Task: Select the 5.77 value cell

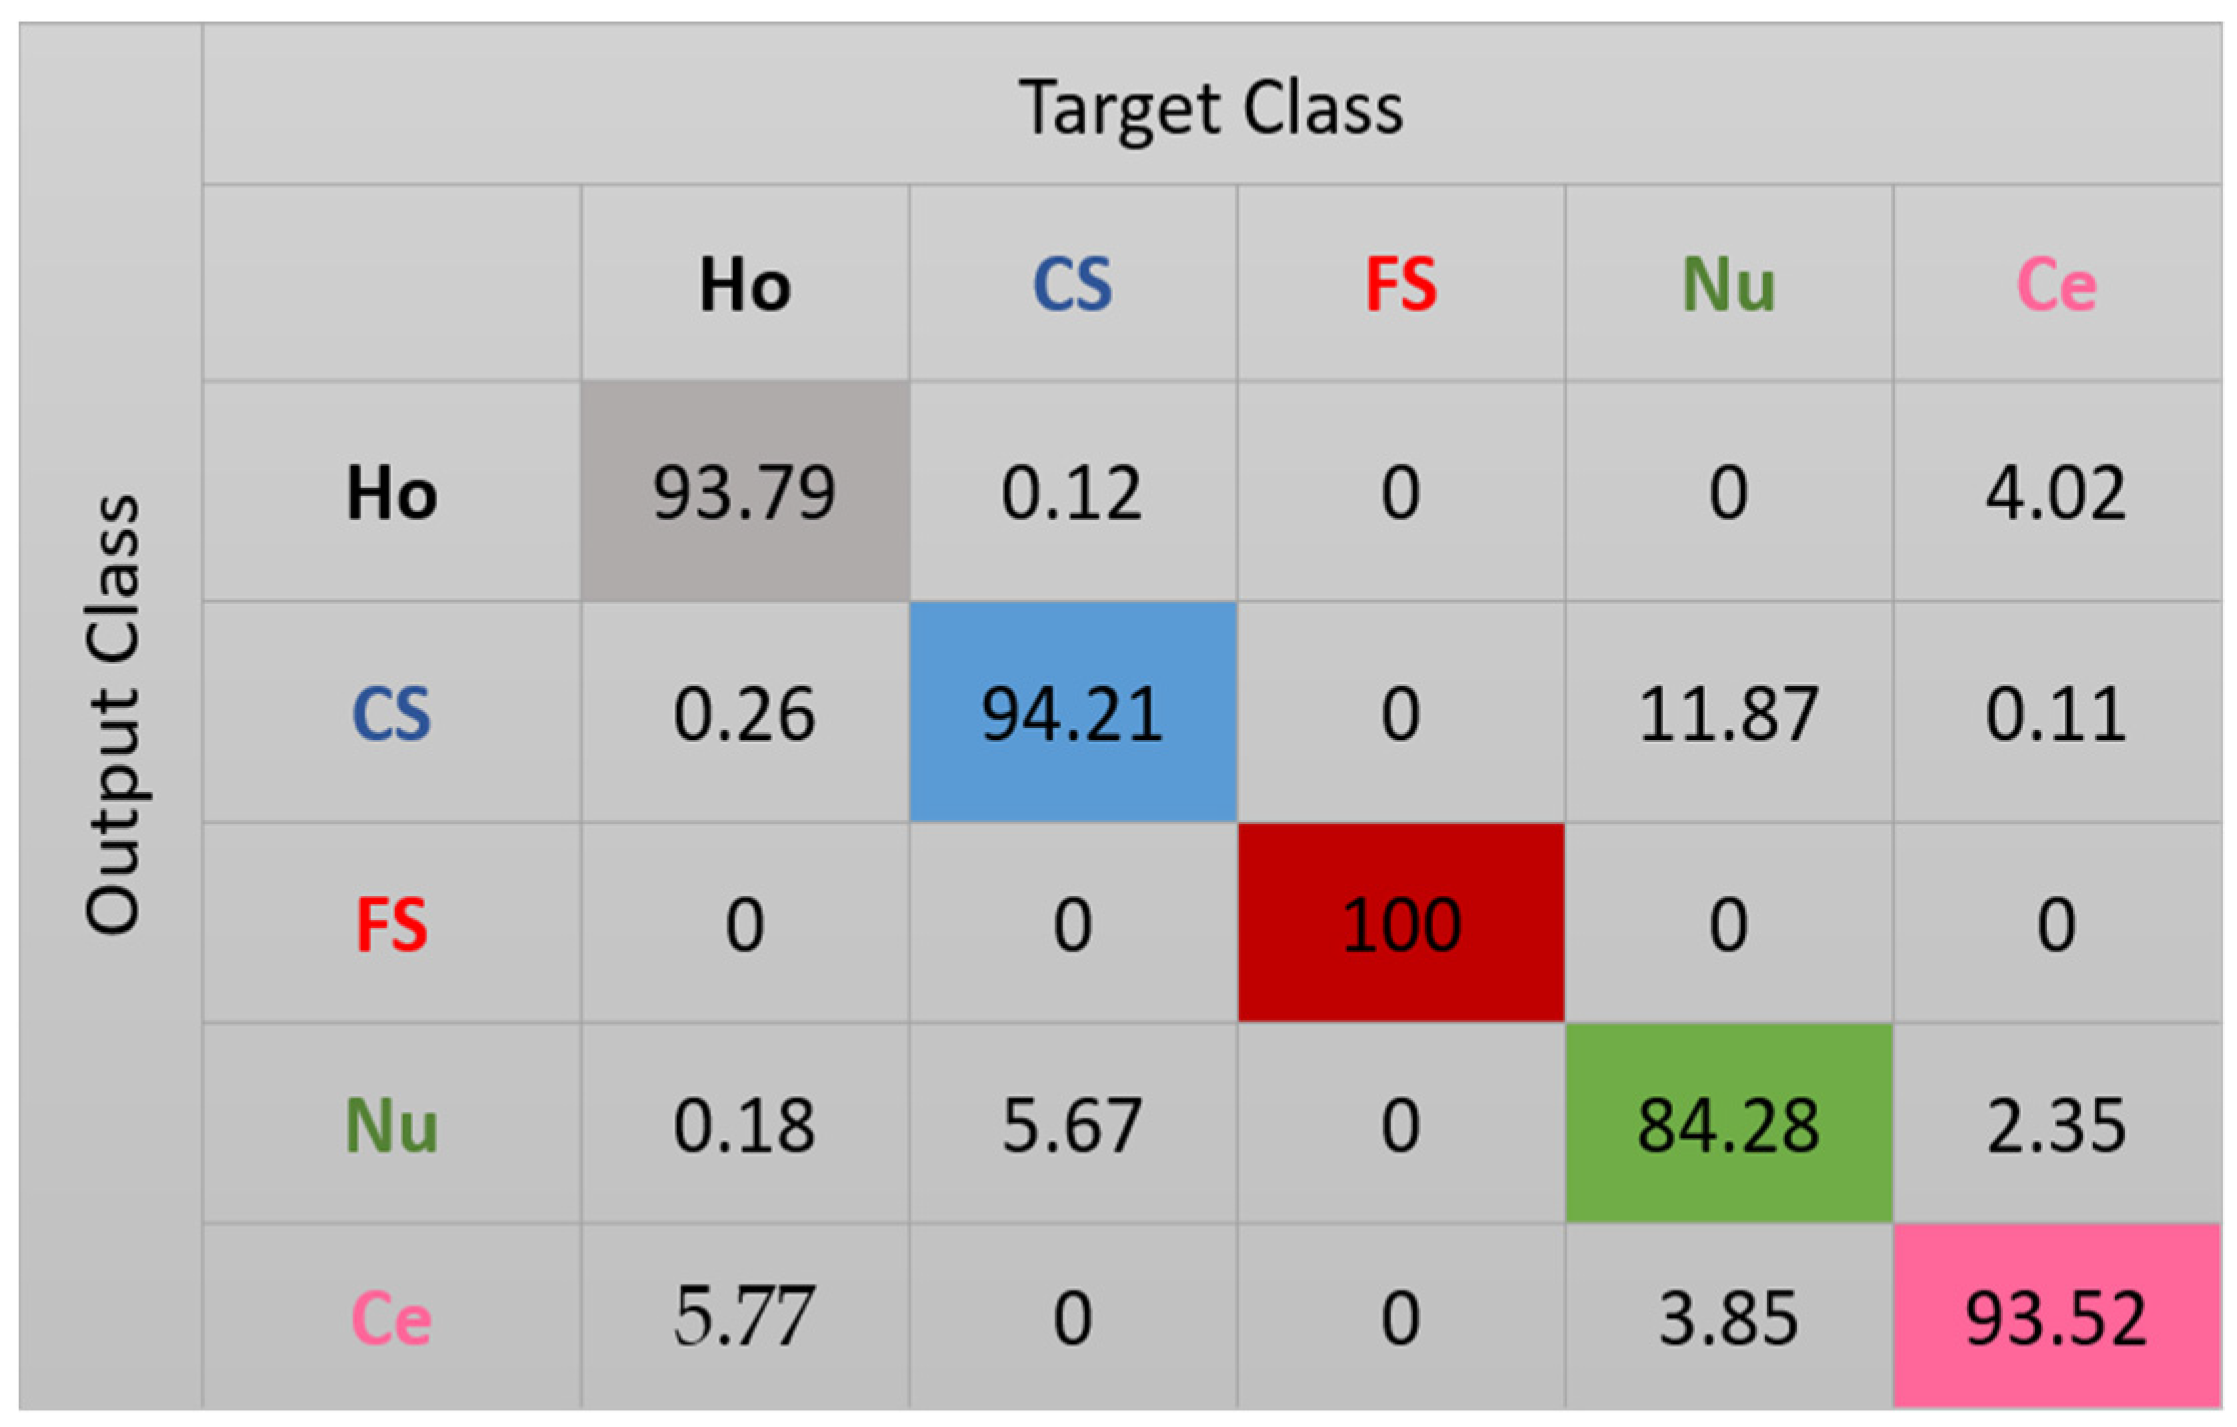Action: tap(745, 1317)
